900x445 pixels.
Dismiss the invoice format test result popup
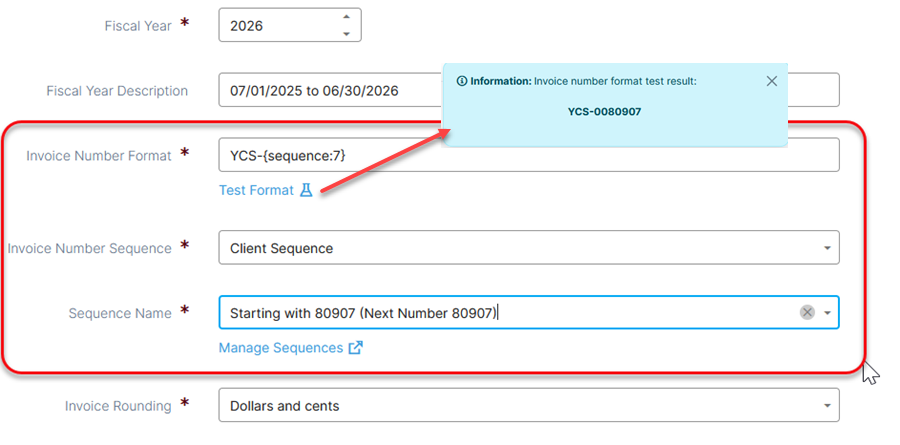[771, 81]
